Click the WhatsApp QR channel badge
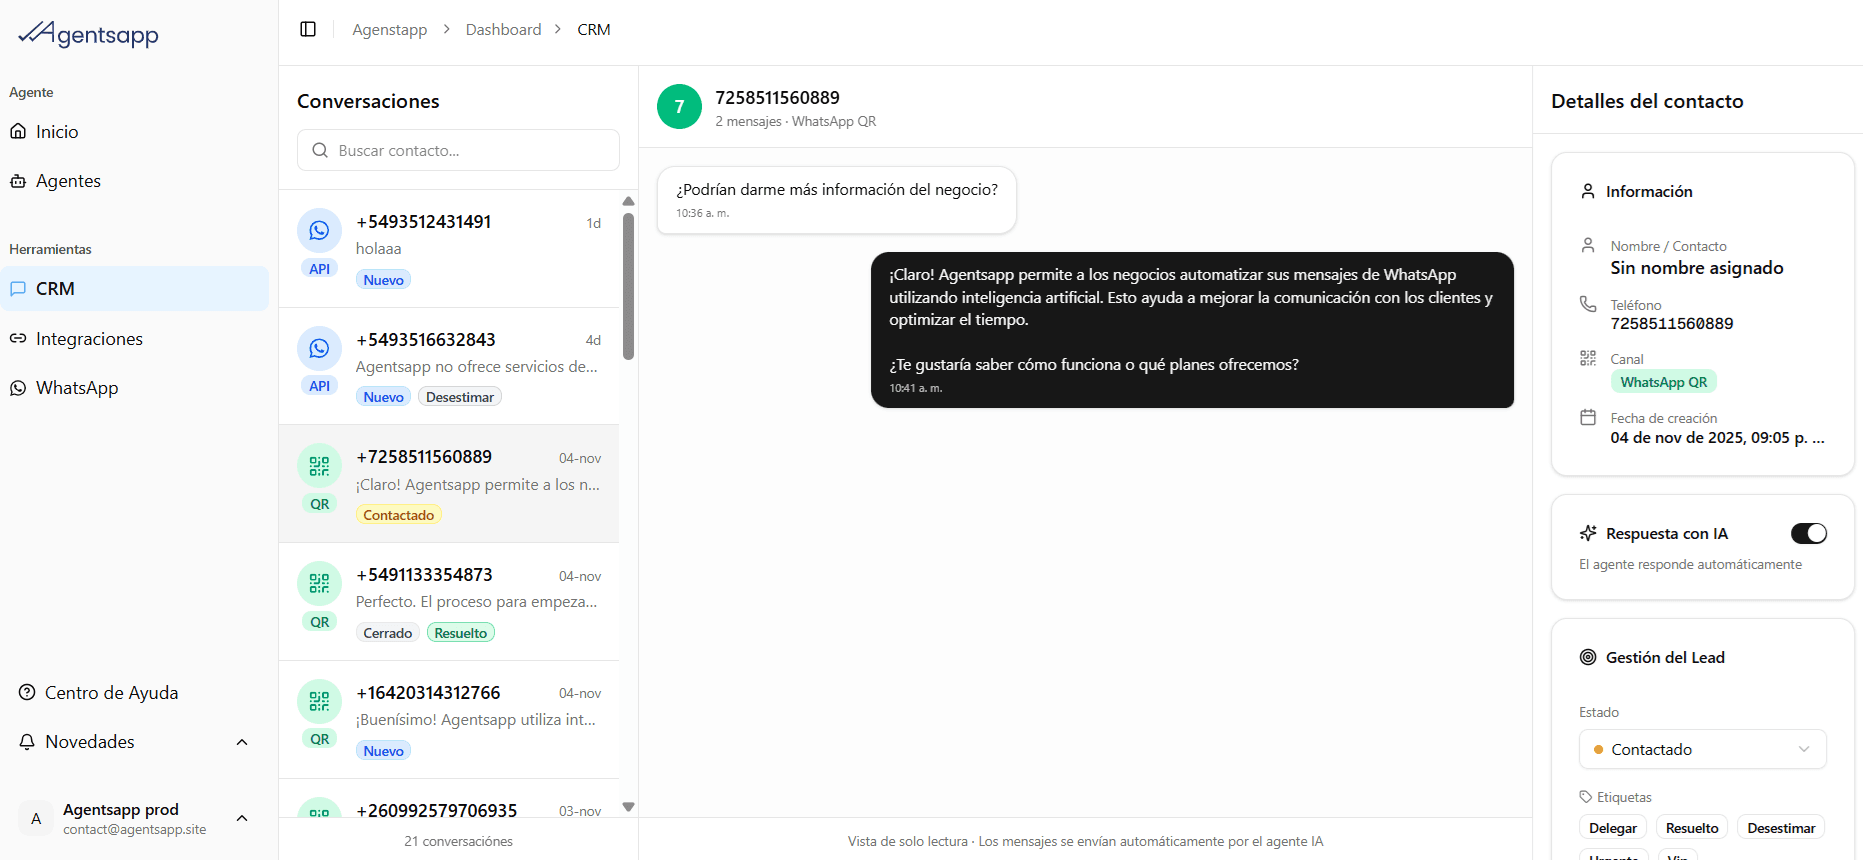The height and width of the screenshot is (860, 1863). click(x=1663, y=382)
